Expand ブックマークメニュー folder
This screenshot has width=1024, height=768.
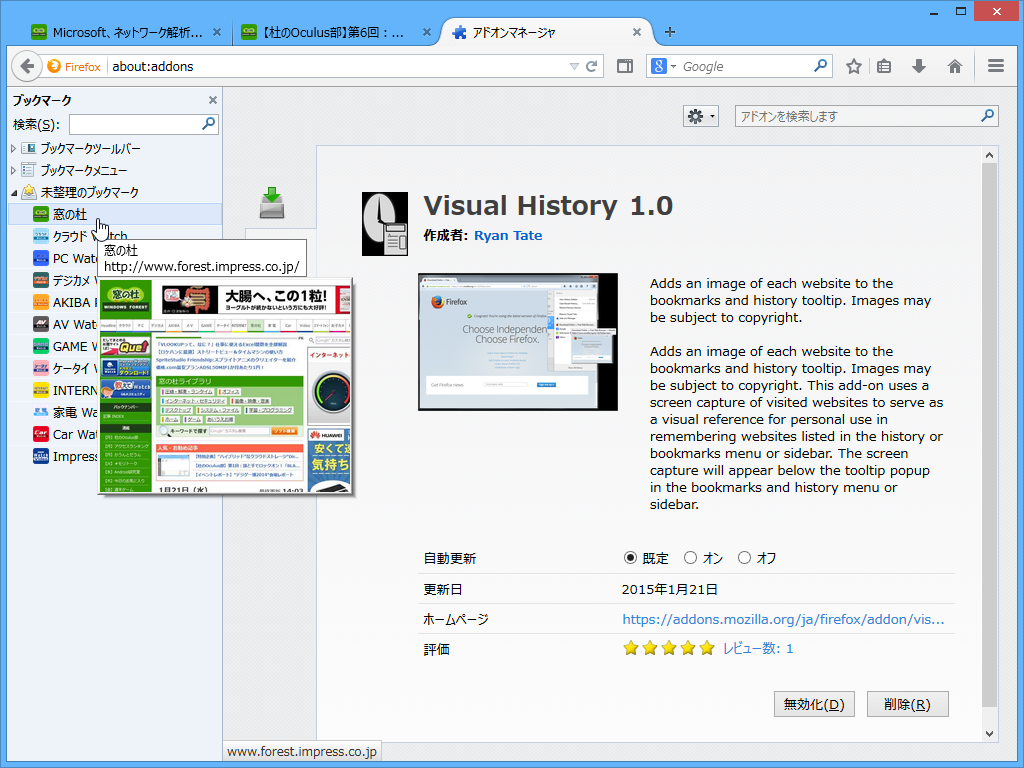pyautogui.click(x=14, y=170)
